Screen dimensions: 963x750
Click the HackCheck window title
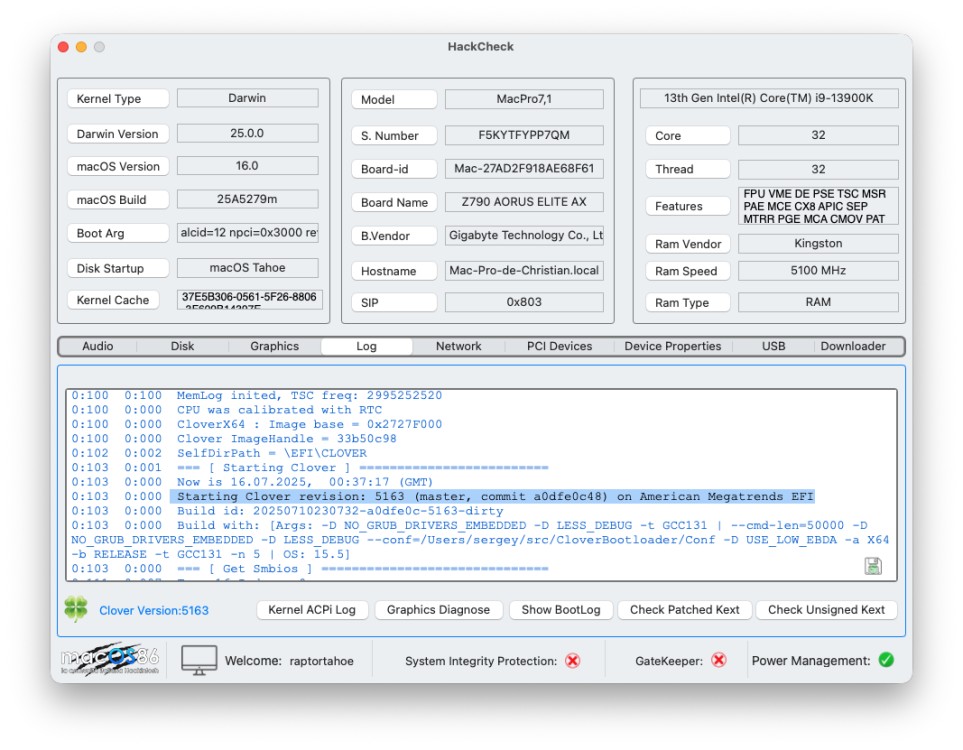pos(480,47)
